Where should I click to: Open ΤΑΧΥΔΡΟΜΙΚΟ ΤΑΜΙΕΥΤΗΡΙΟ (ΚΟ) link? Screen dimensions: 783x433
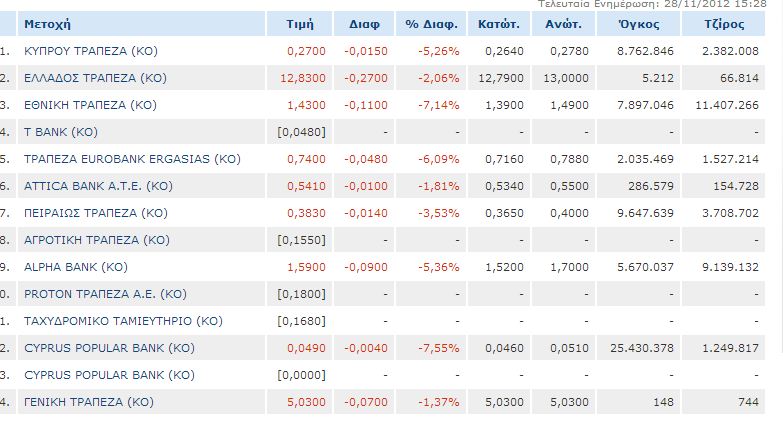click(x=123, y=321)
